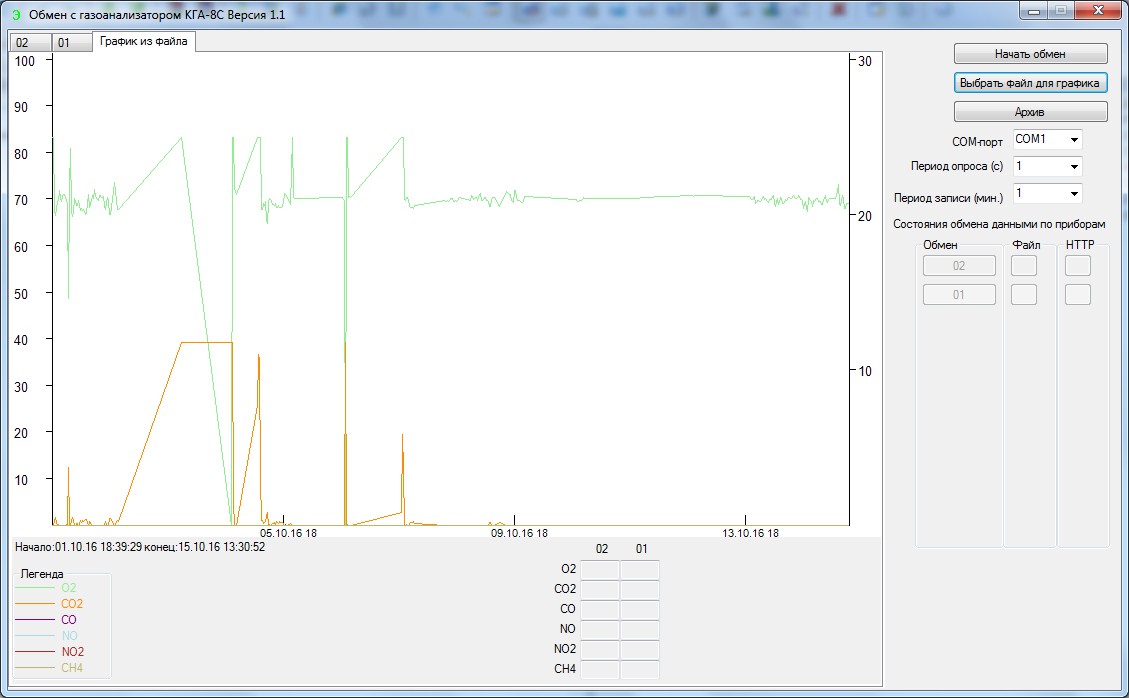Click the 09.10.16 18 time axis label

click(x=519, y=533)
